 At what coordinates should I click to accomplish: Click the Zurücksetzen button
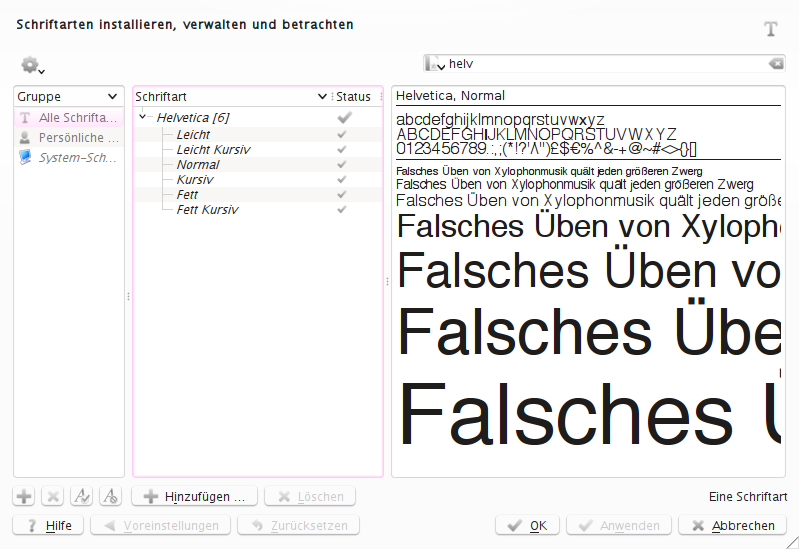[299, 526]
